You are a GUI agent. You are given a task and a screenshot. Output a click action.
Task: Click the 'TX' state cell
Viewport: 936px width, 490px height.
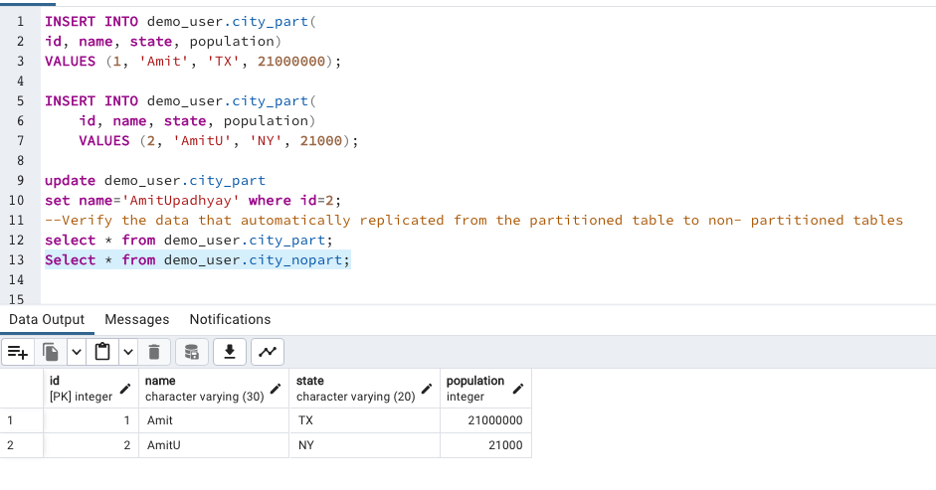pyautogui.click(x=365, y=420)
